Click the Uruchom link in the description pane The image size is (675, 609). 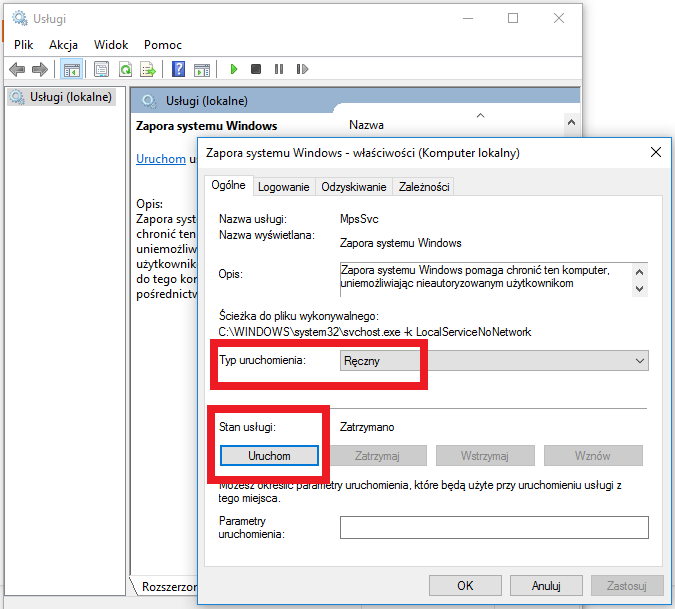click(161, 159)
